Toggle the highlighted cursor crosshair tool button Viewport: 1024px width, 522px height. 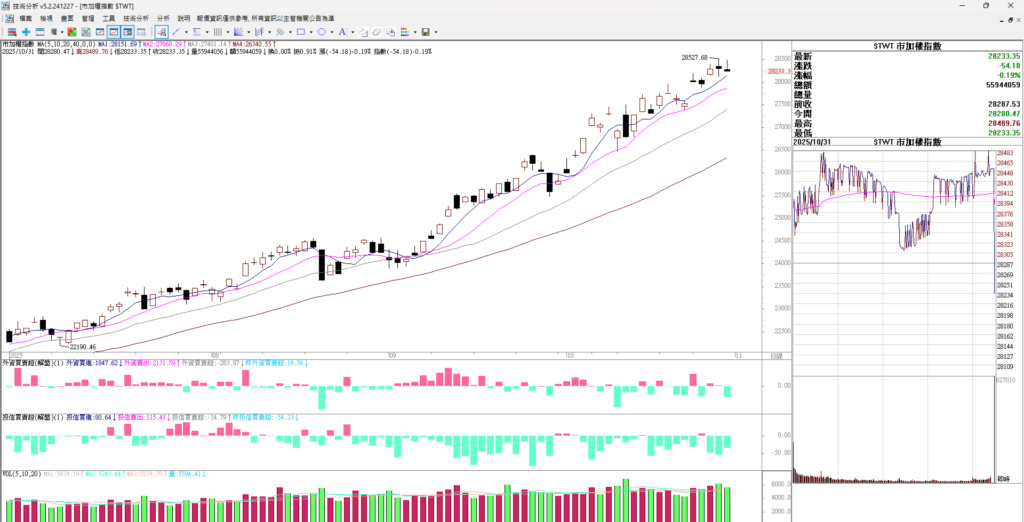(x=161, y=32)
